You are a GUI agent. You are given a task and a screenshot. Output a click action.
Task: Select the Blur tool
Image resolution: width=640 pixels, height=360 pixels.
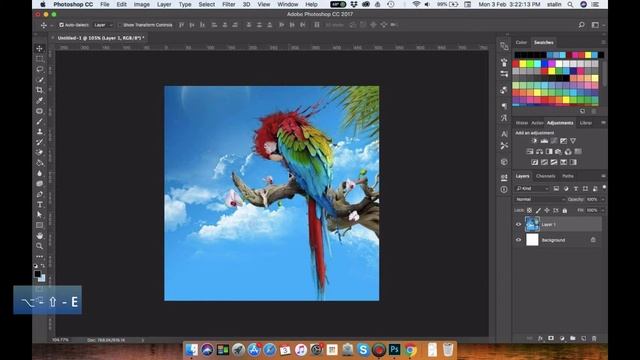[x=40, y=173]
